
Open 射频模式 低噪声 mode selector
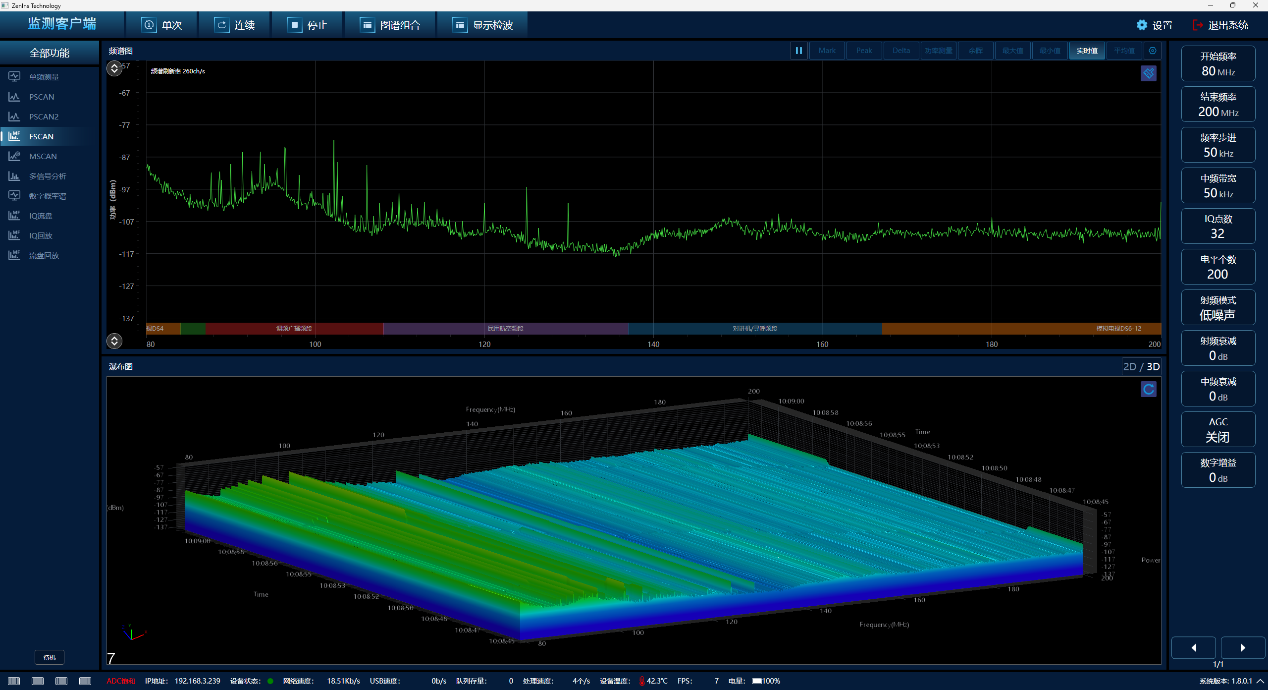click(1217, 308)
